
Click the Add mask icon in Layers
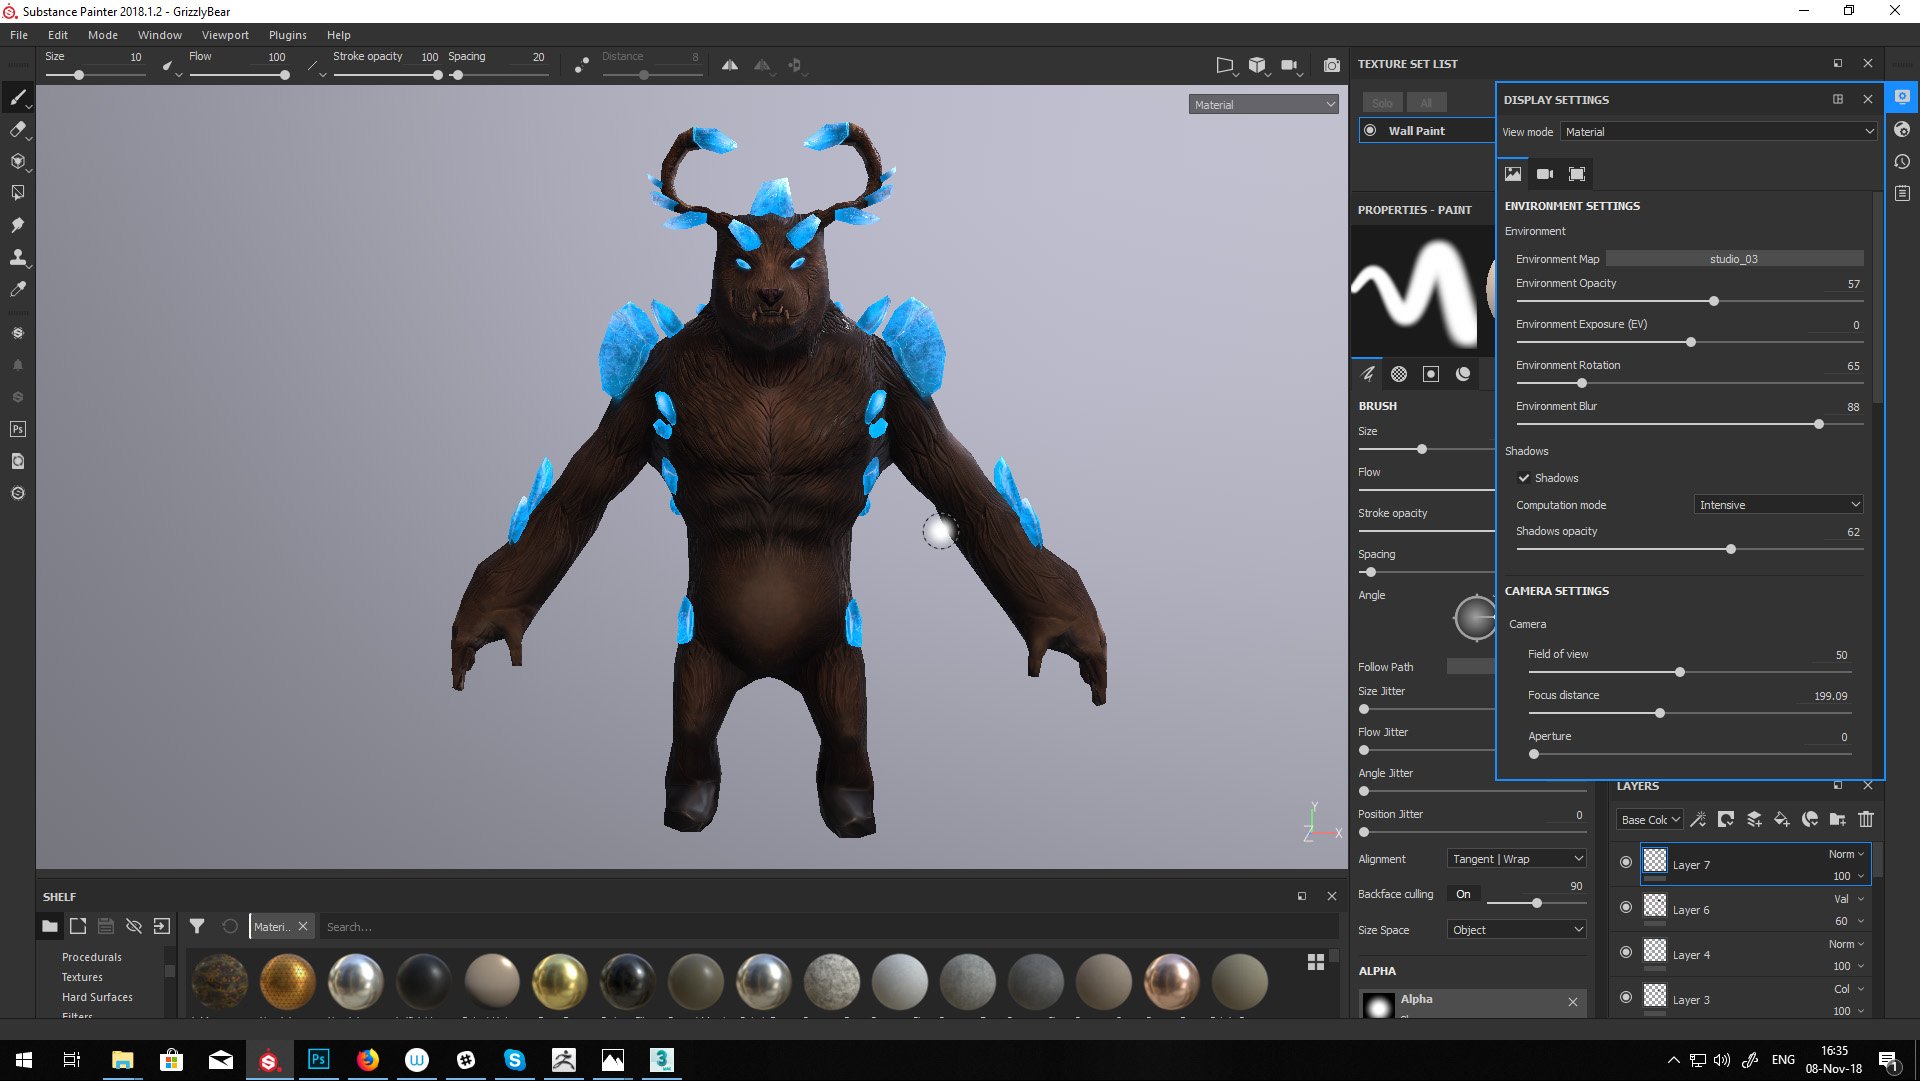click(x=1726, y=819)
